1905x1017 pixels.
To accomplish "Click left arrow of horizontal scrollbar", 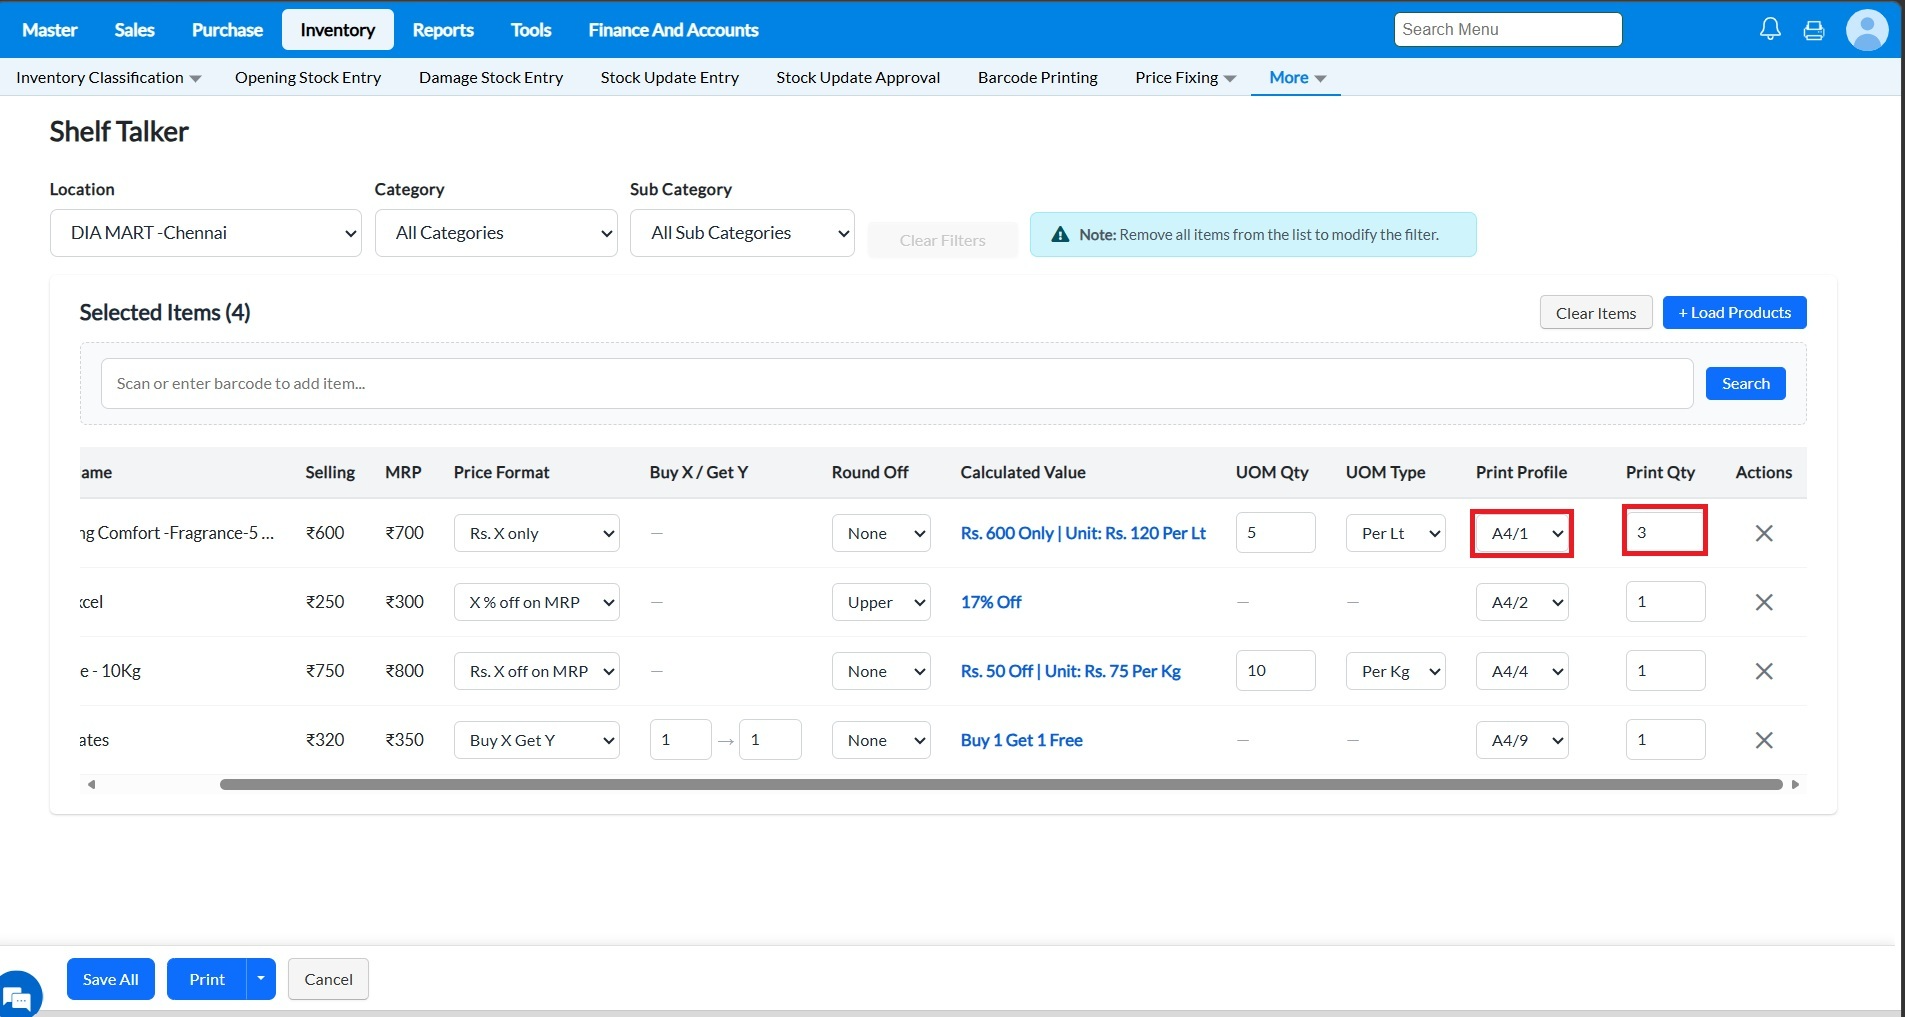I will tap(91, 785).
